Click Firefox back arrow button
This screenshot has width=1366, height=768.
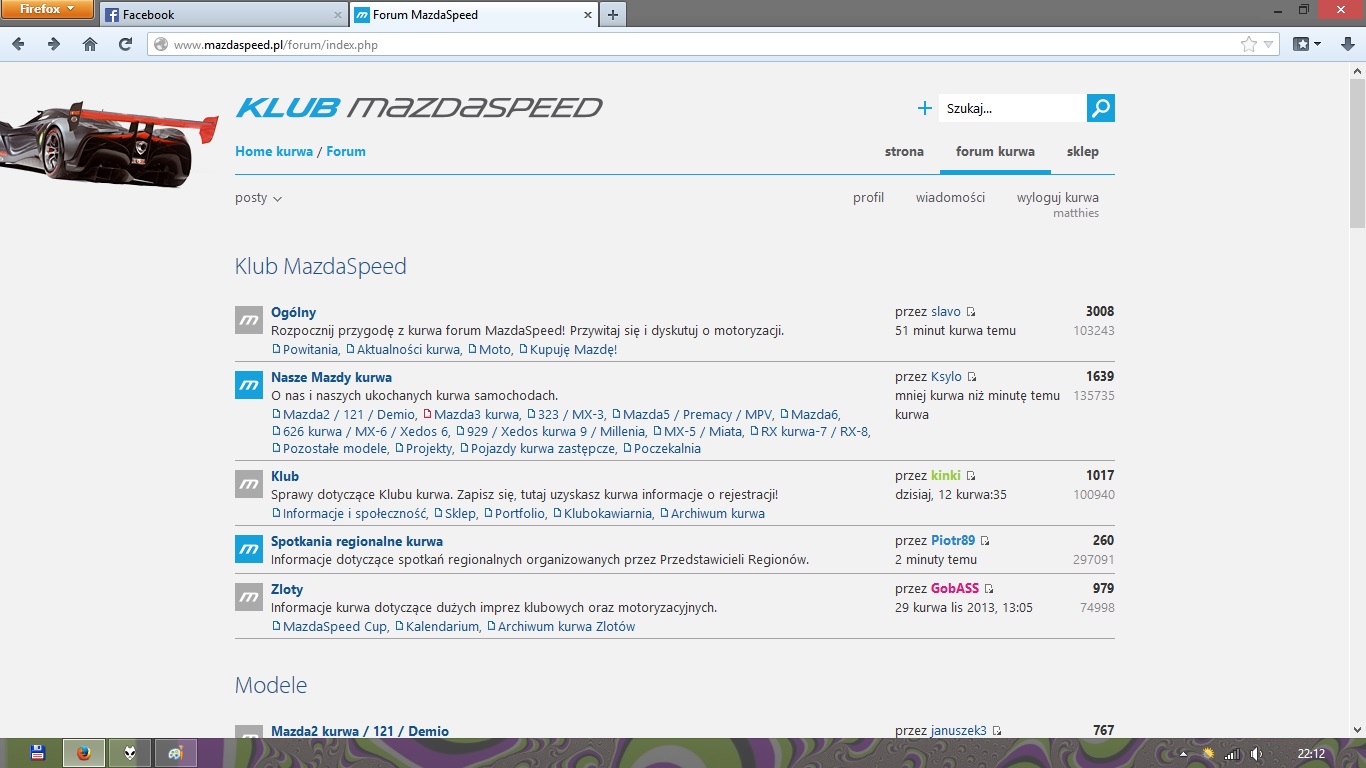(19, 44)
